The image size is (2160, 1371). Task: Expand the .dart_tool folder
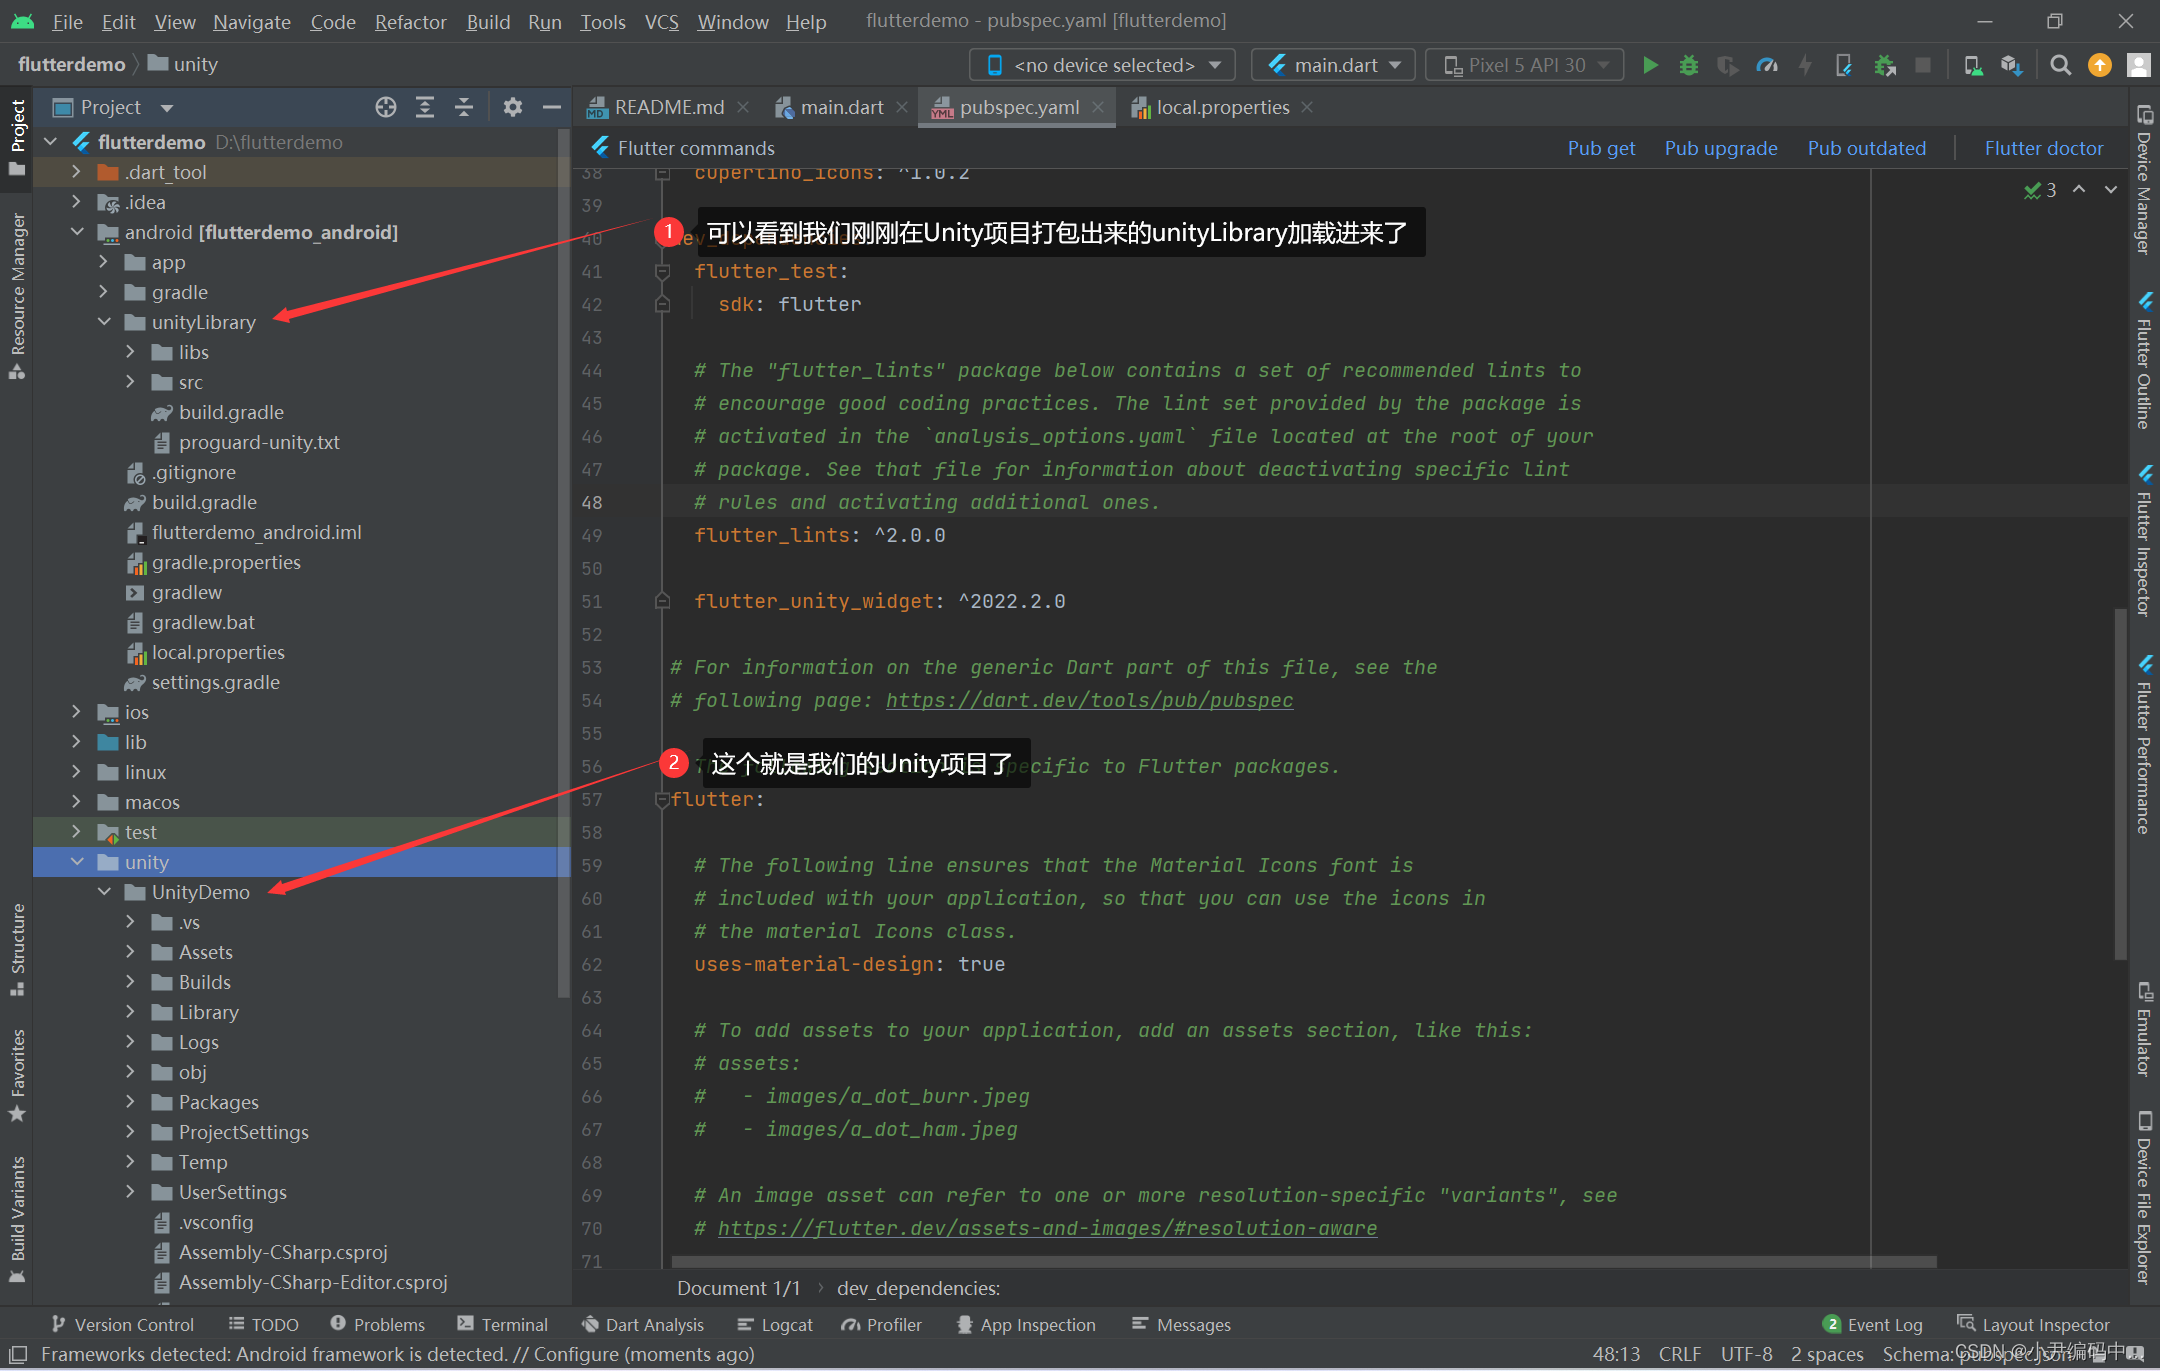pos(76,172)
